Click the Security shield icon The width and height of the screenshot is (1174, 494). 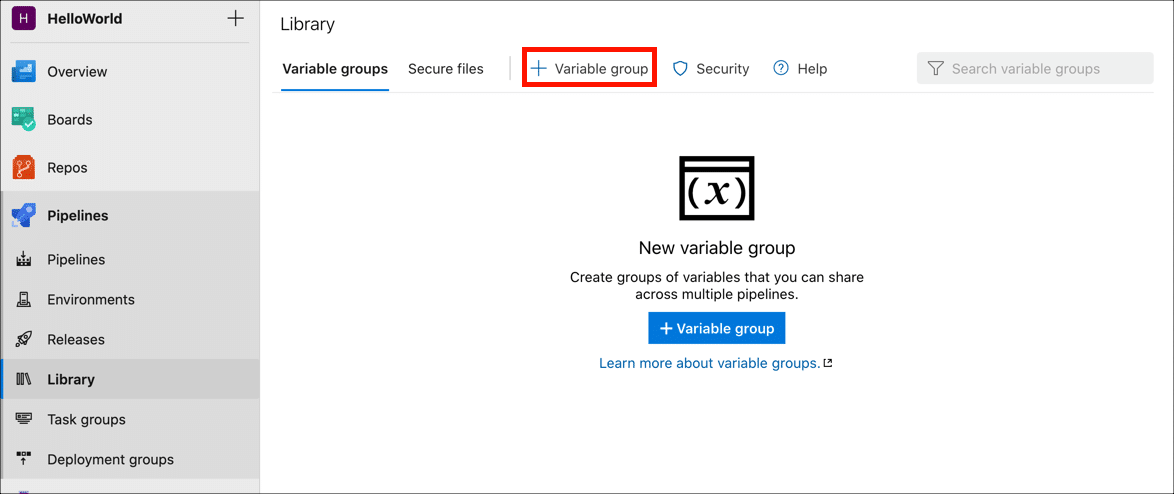pos(681,69)
